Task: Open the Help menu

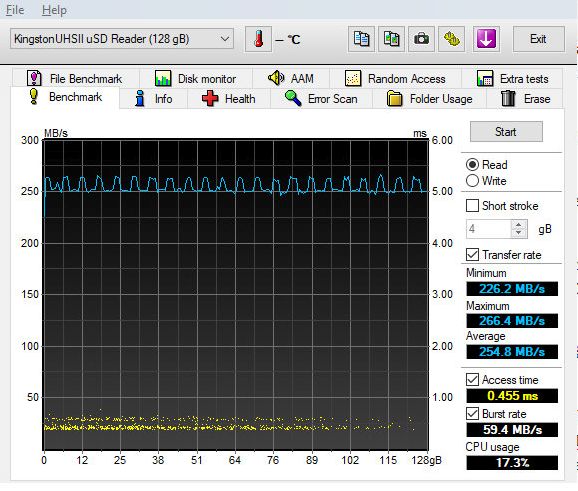Action: point(54,10)
